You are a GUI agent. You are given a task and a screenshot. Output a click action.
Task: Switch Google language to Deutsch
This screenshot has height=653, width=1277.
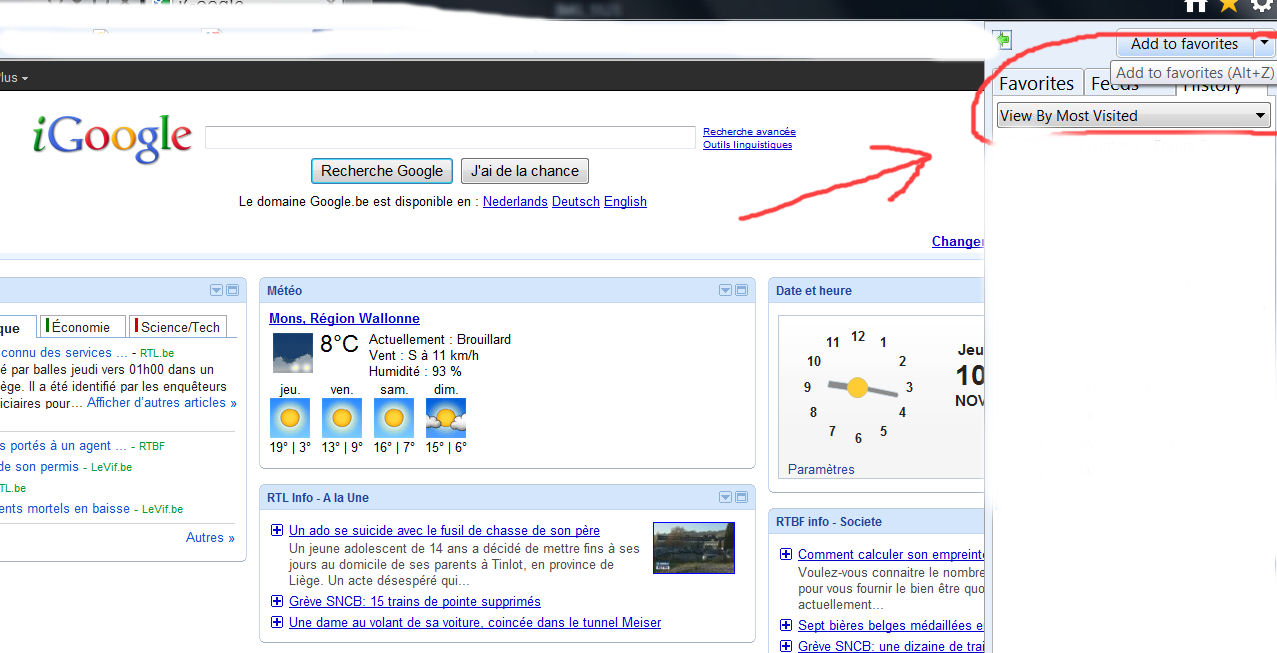coord(576,202)
